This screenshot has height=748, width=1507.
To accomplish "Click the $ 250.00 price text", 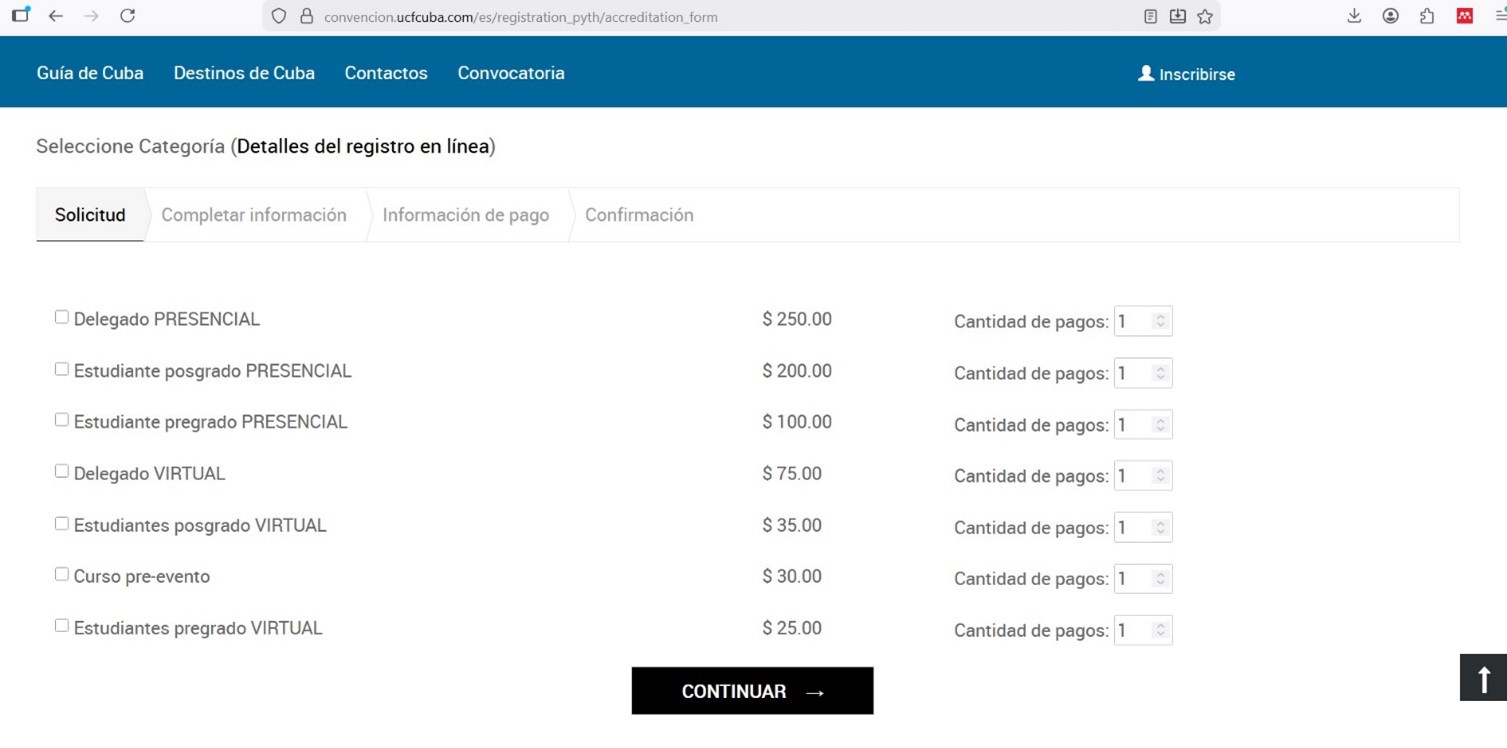I will (797, 319).
